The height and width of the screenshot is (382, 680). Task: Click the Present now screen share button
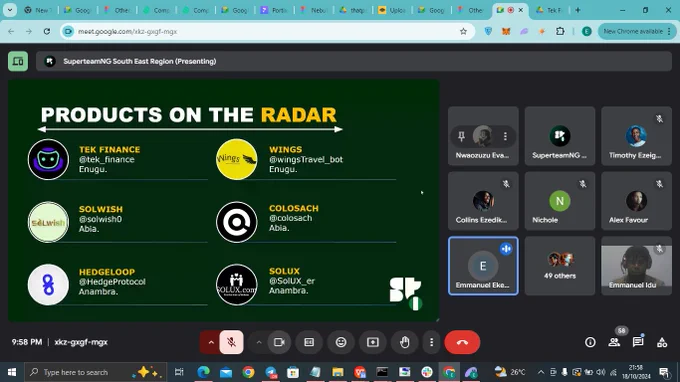373,342
